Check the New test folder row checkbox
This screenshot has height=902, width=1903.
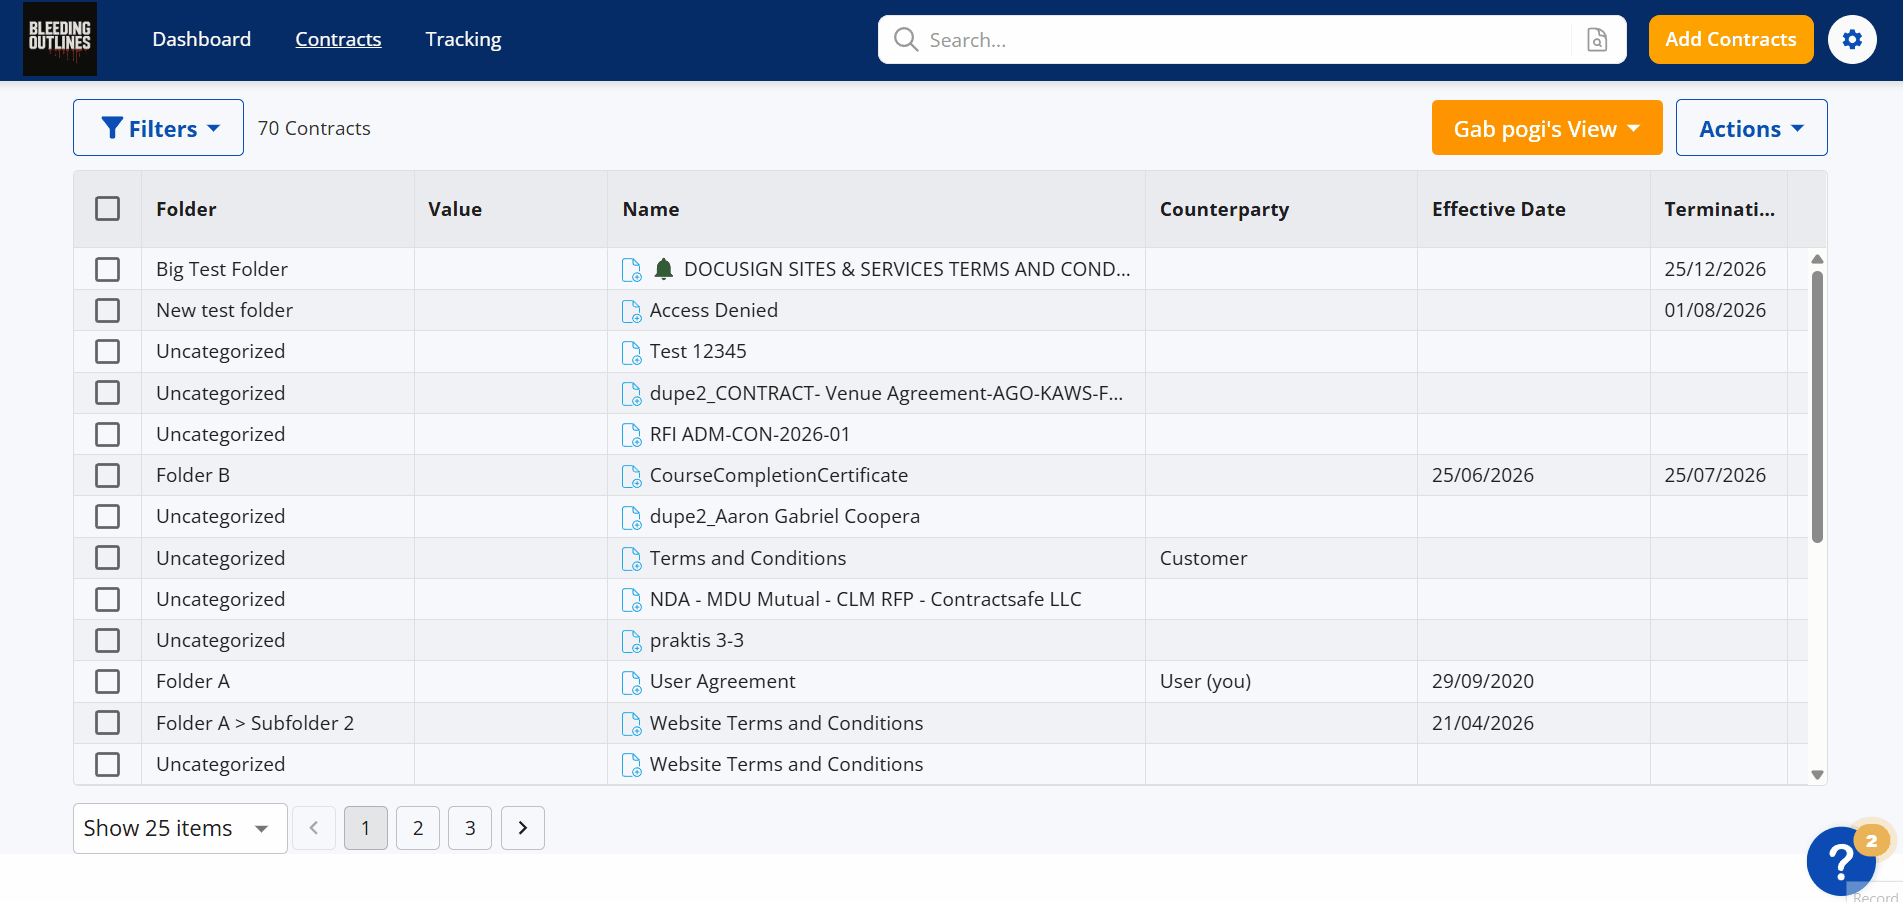point(107,310)
